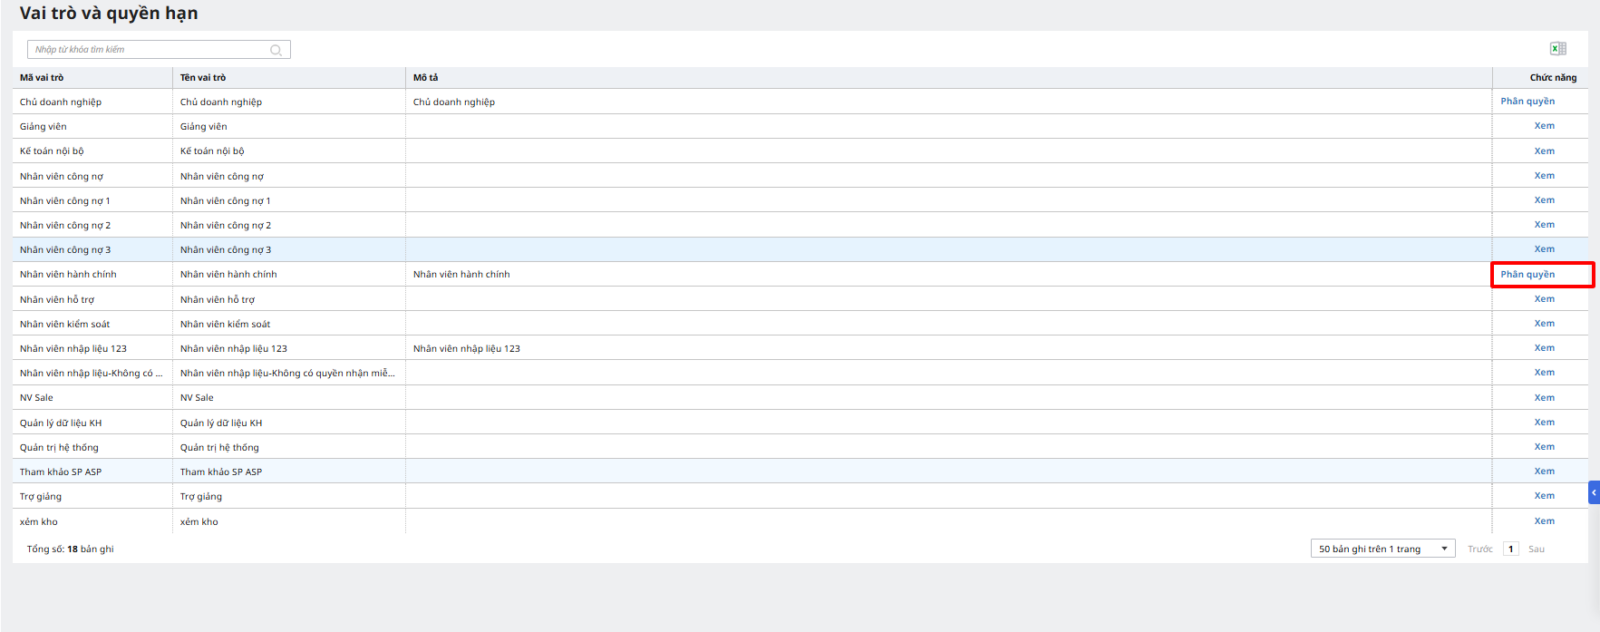Click the Tên vai trò column header

click(x=203, y=77)
